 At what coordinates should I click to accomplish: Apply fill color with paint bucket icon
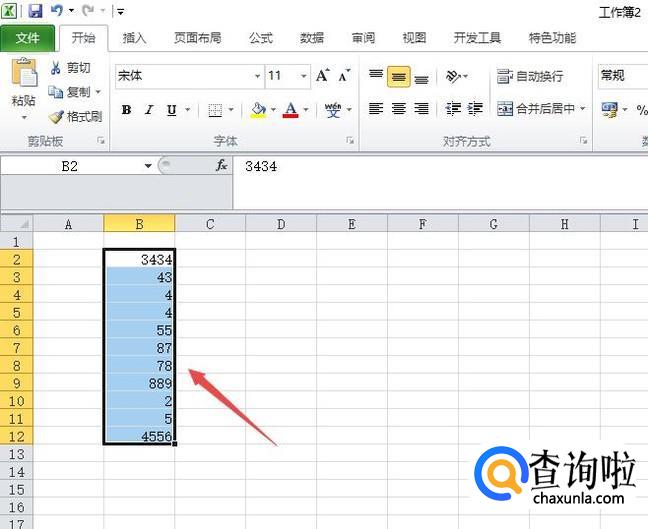pos(259,110)
